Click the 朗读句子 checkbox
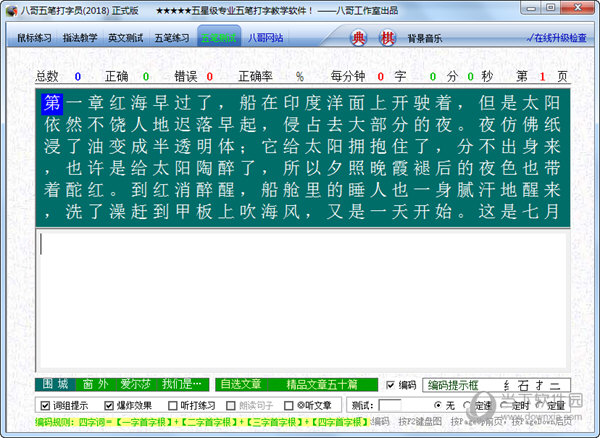Screen dimensions: 600x438 (230, 405)
